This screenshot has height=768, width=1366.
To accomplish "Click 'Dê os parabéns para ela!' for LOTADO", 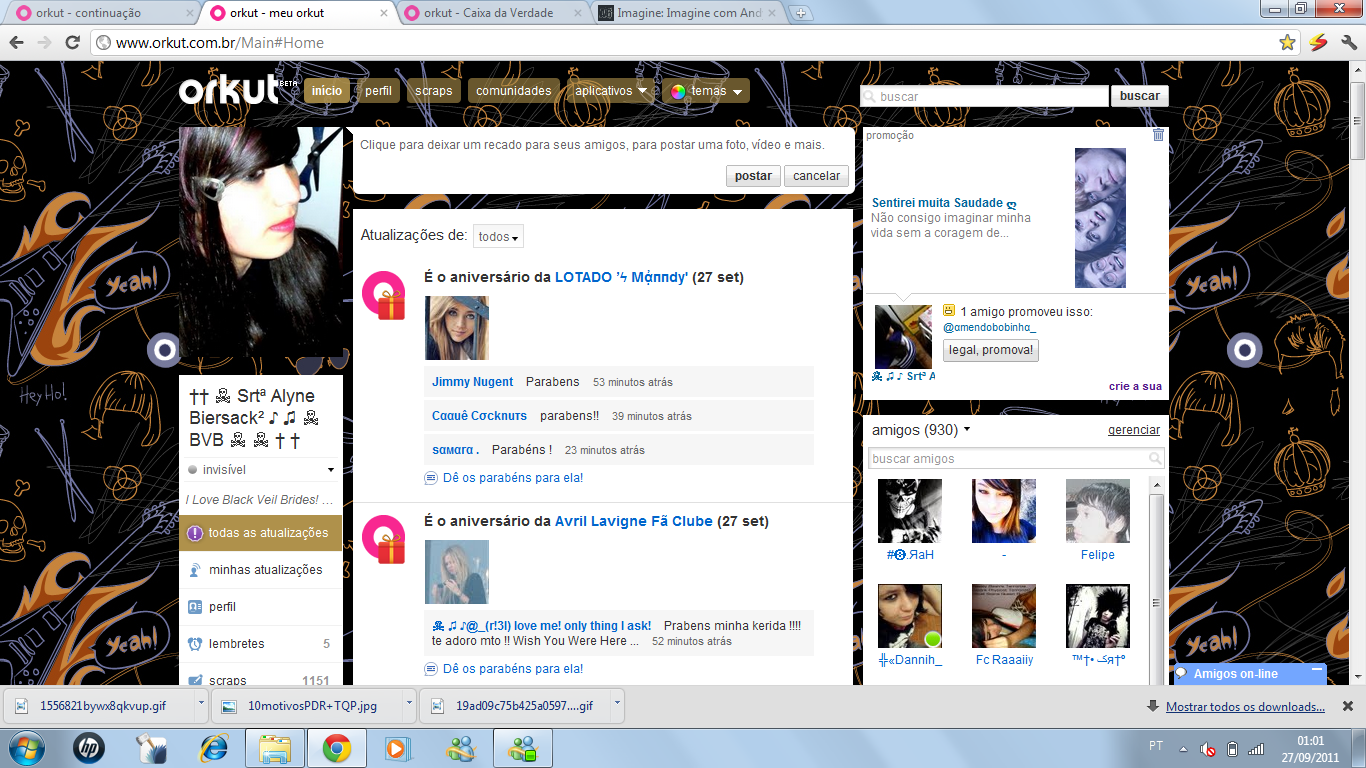I will point(513,478).
